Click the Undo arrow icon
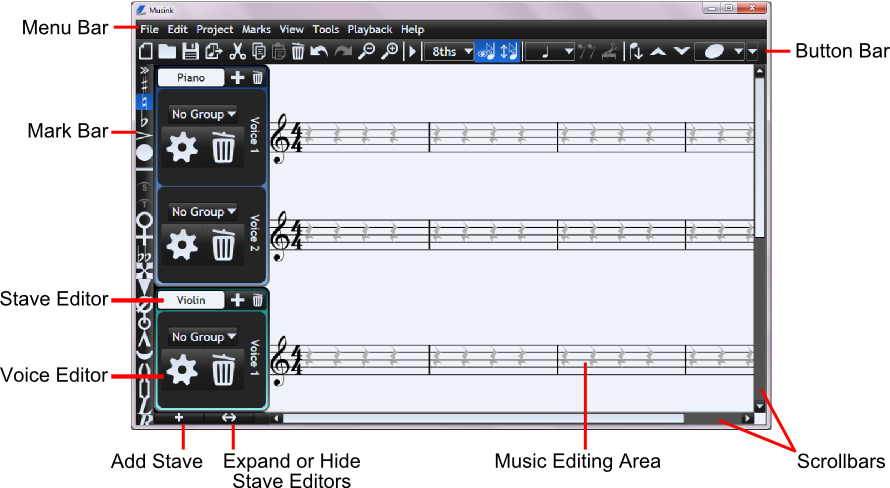 [x=319, y=52]
